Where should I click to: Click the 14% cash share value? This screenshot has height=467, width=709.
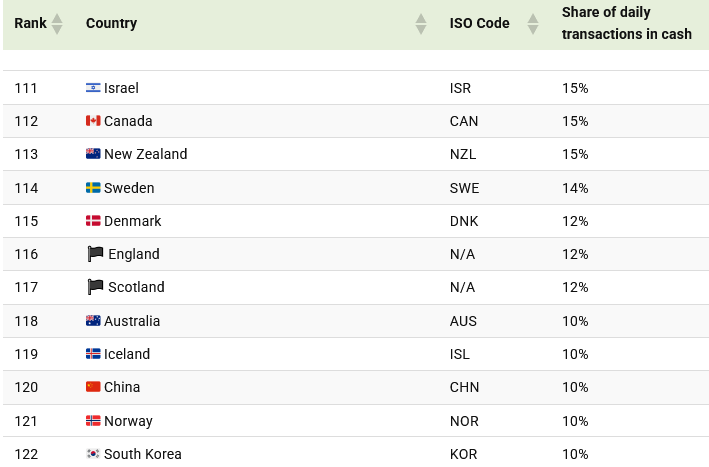point(575,188)
